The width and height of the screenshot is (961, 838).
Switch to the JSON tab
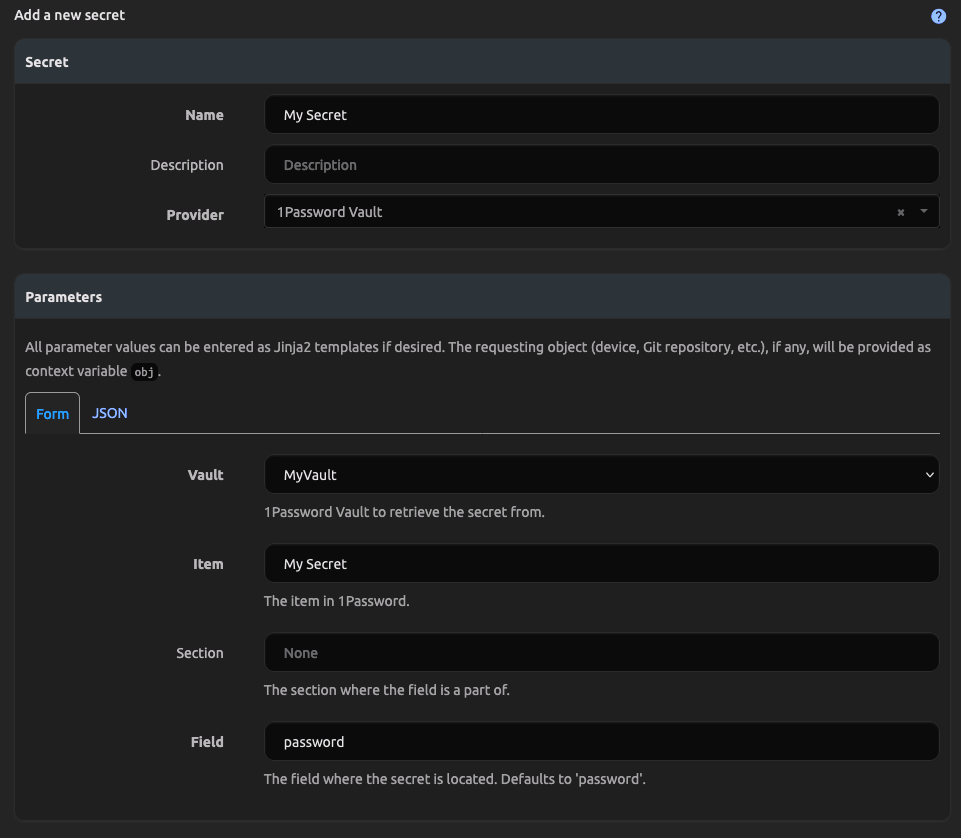pyautogui.click(x=109, y=412)
